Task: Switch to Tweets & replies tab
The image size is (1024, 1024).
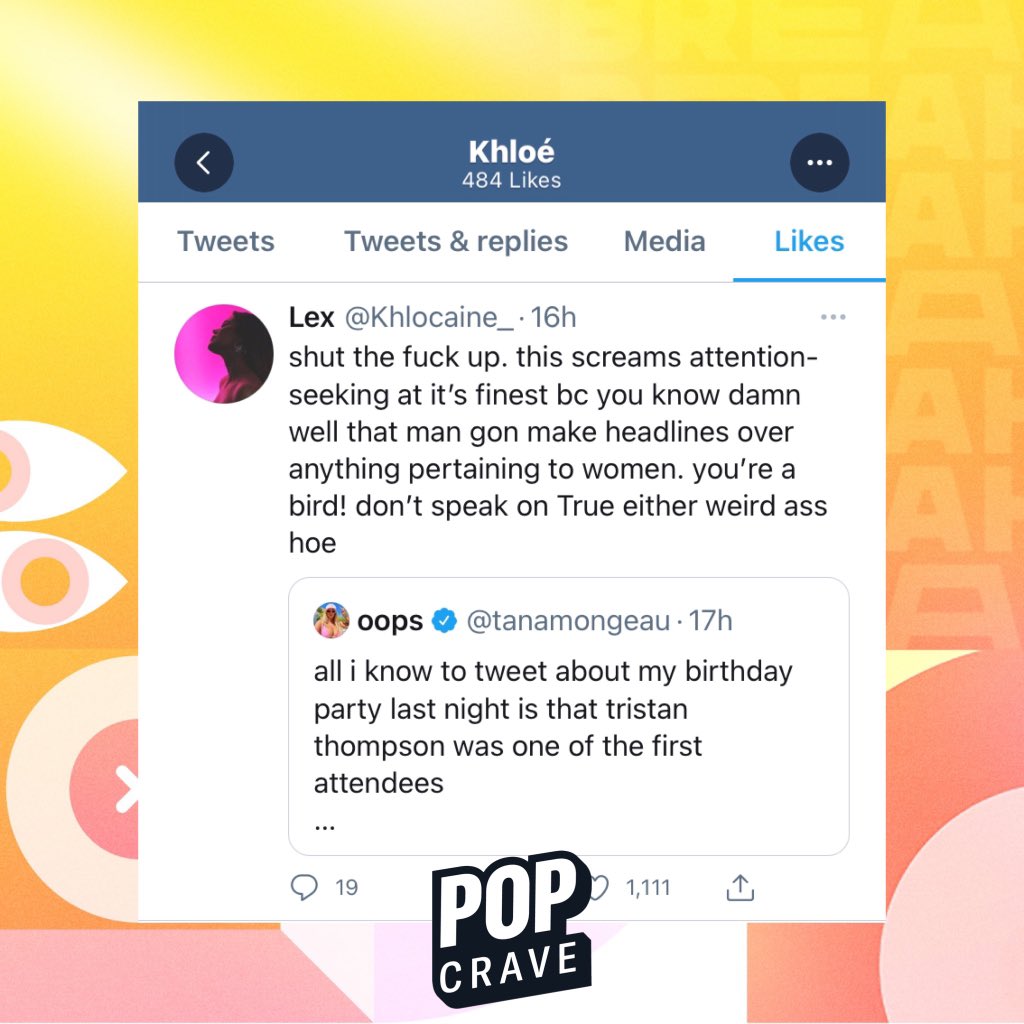Action: click(456, 242)
